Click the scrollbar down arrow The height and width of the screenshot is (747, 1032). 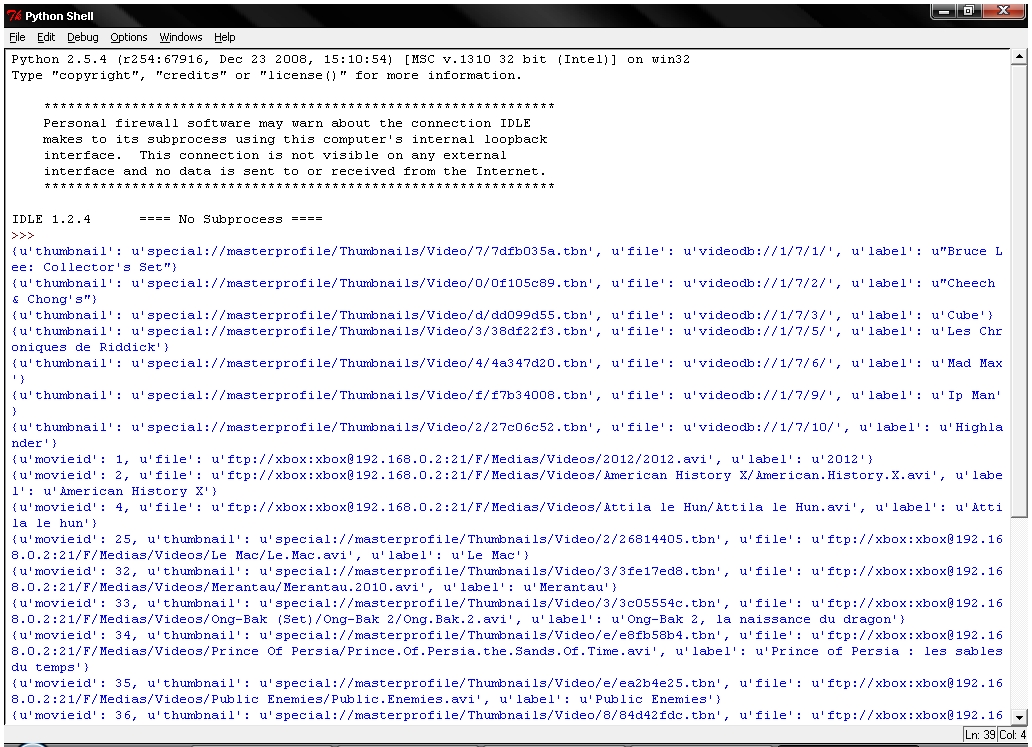[1018, 716]
